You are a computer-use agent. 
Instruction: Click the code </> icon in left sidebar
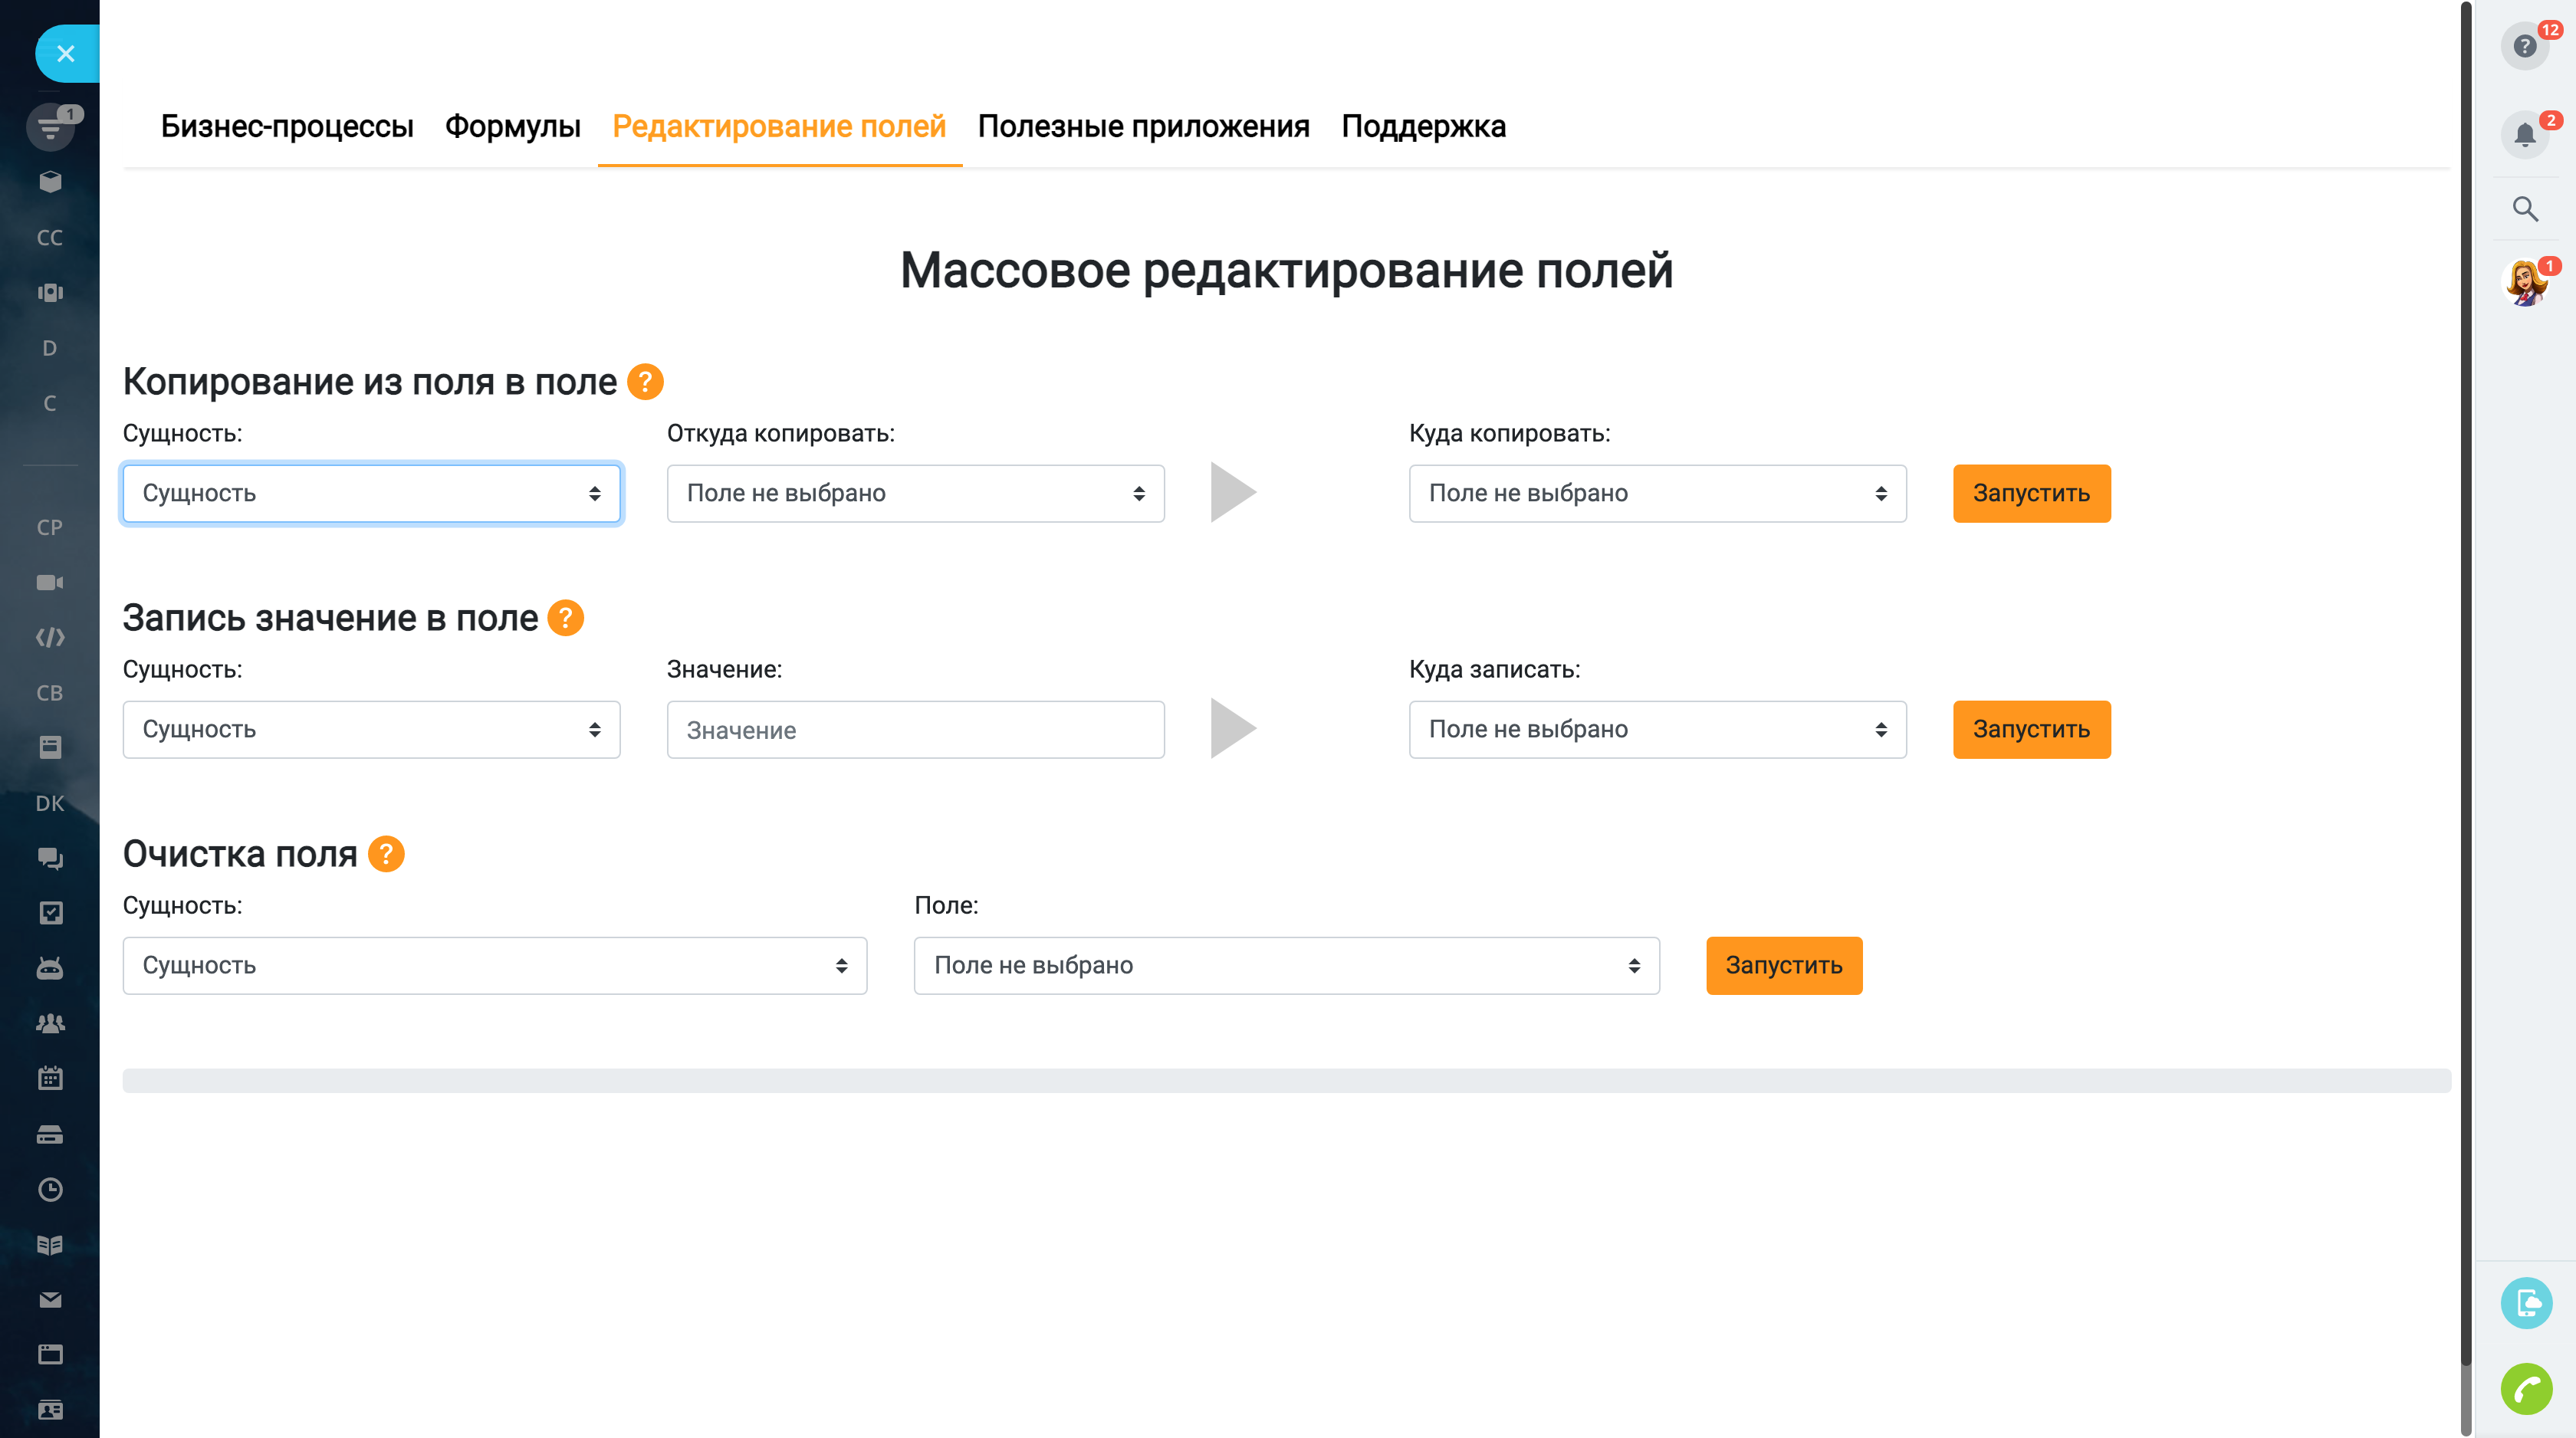[x=50, y=636]
